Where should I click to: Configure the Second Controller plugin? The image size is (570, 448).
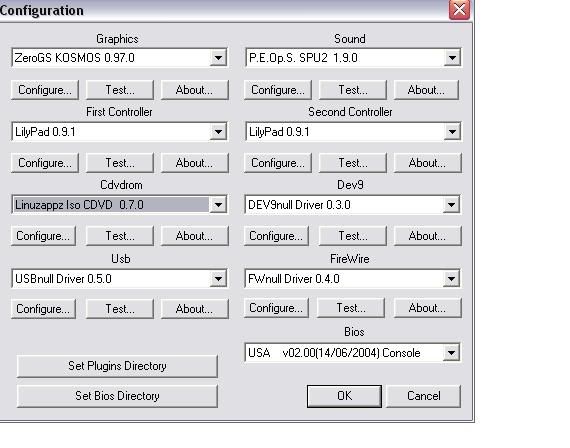coord(278,163)
